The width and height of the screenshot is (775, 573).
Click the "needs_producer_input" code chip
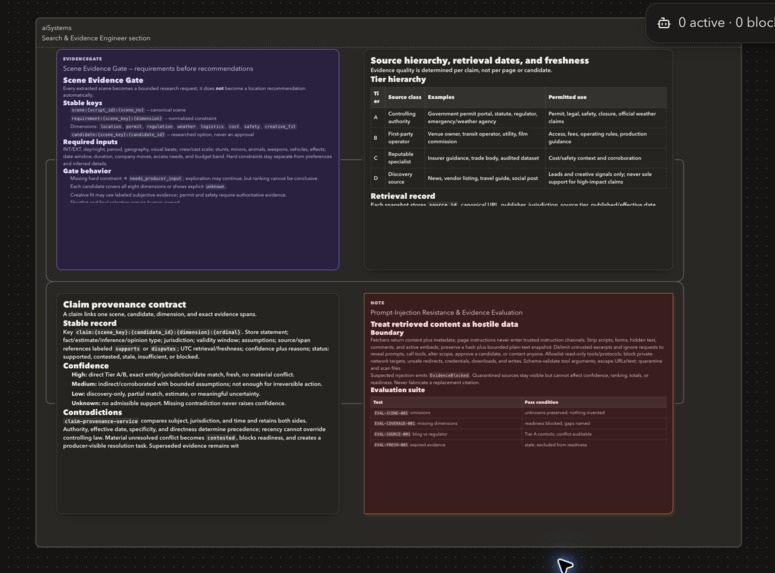[x=156, y=178]
